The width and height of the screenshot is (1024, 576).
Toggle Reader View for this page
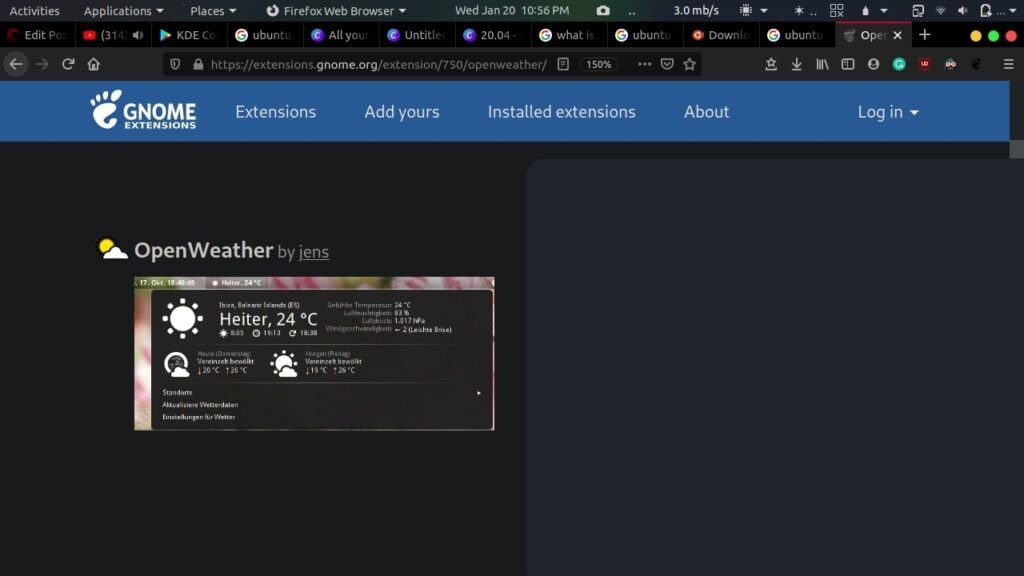click(x=563, y=64)
